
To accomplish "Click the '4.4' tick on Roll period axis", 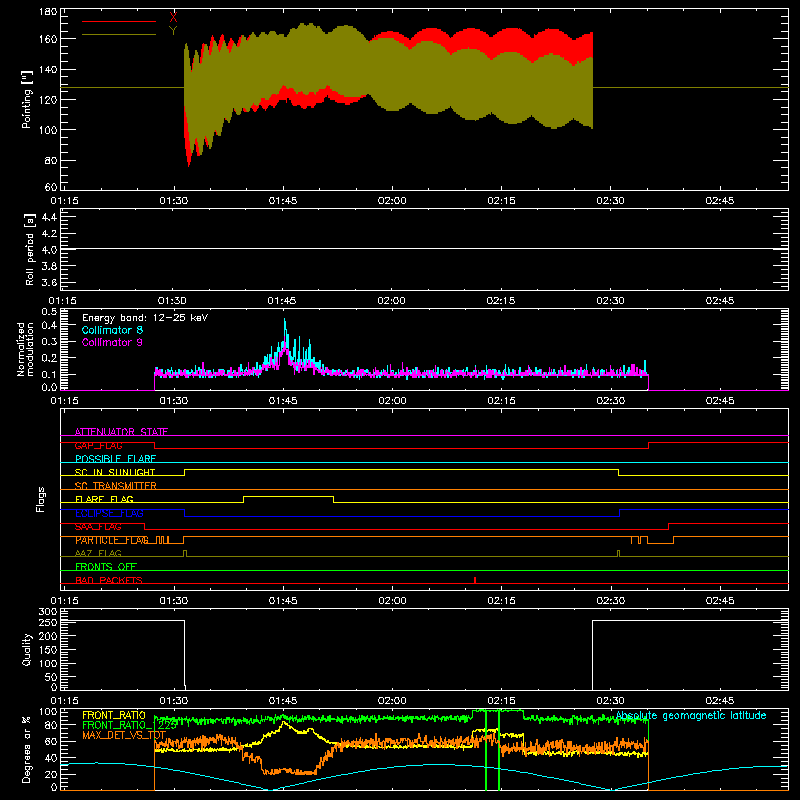I will [49, 217].
